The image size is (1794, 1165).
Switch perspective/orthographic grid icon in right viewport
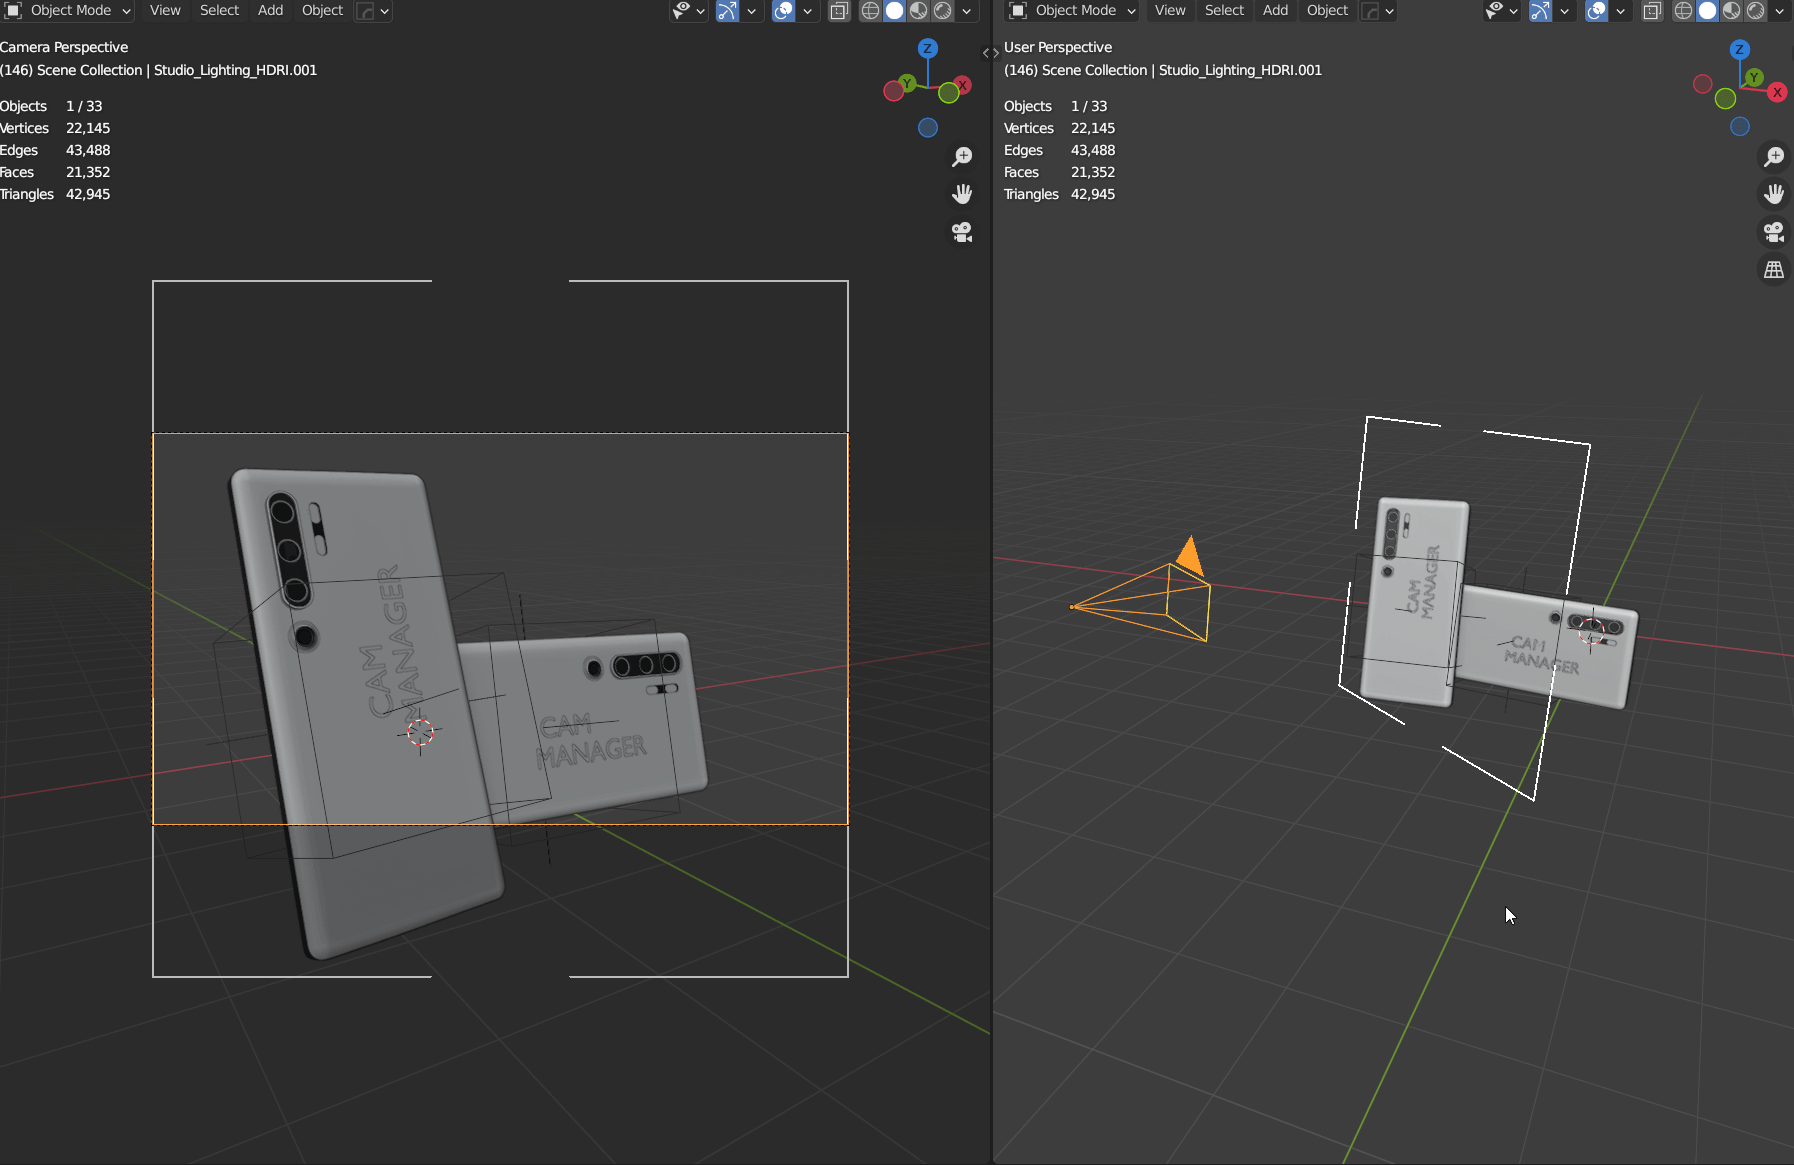tap(1774, 270)
